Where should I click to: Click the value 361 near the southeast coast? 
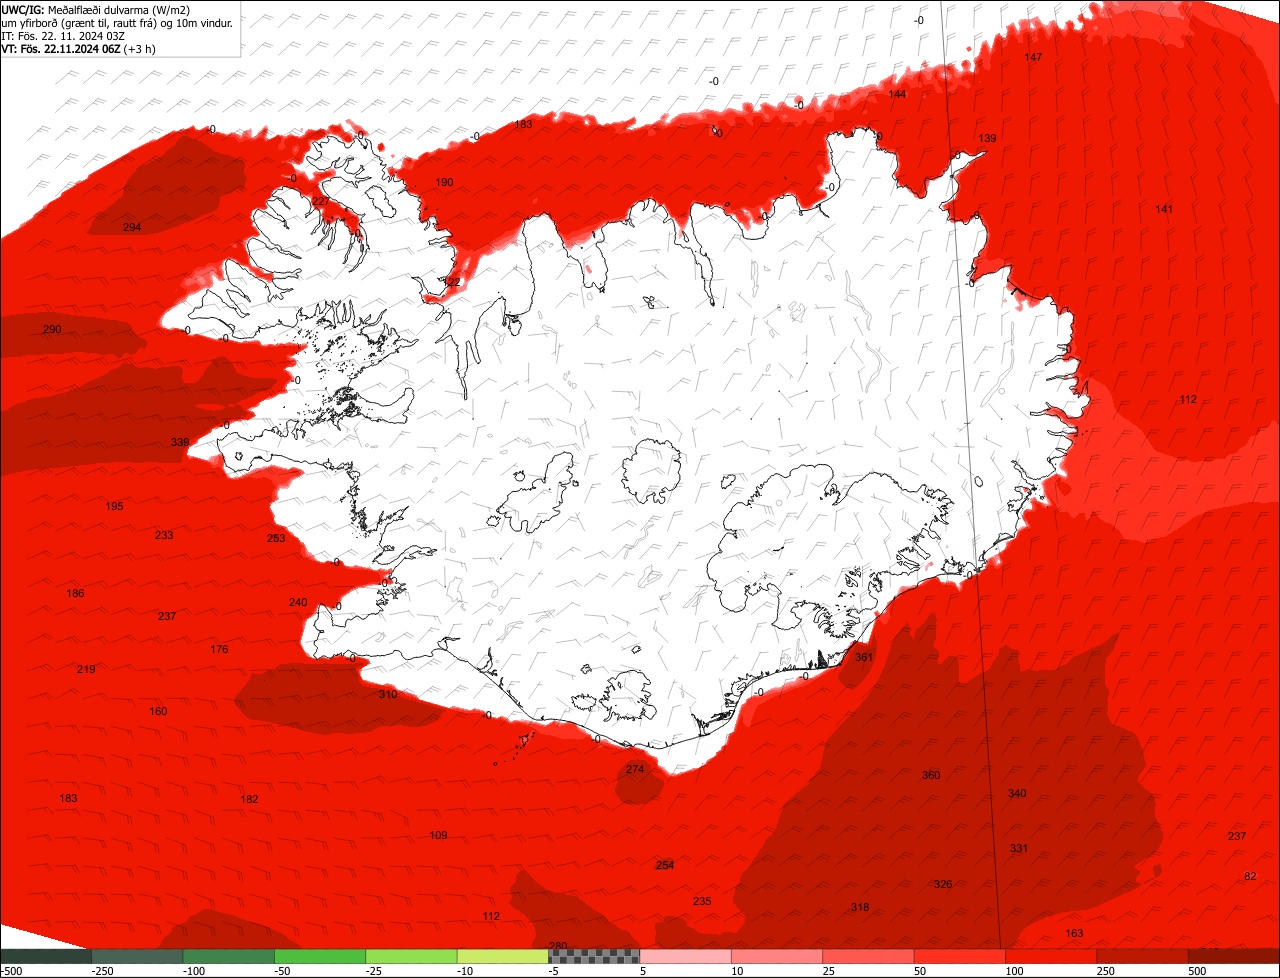point(864,657)
